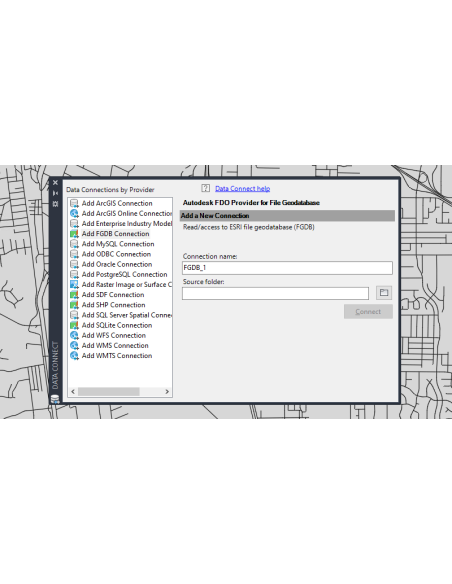The image size is (452, 584).
Task: Click the Connect button
Action: tap(368, 312)
